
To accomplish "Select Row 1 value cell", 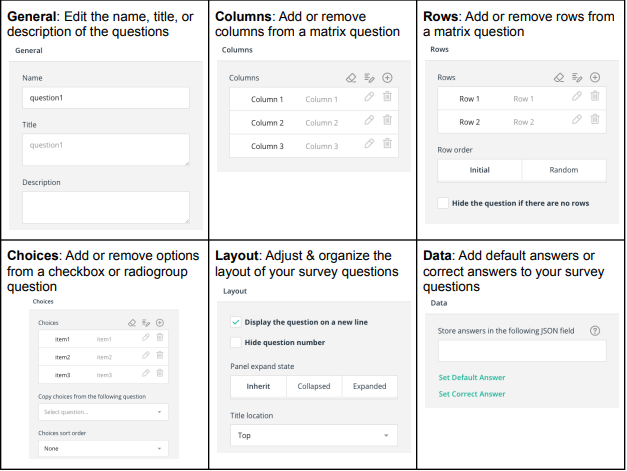I will coord(469,99).
